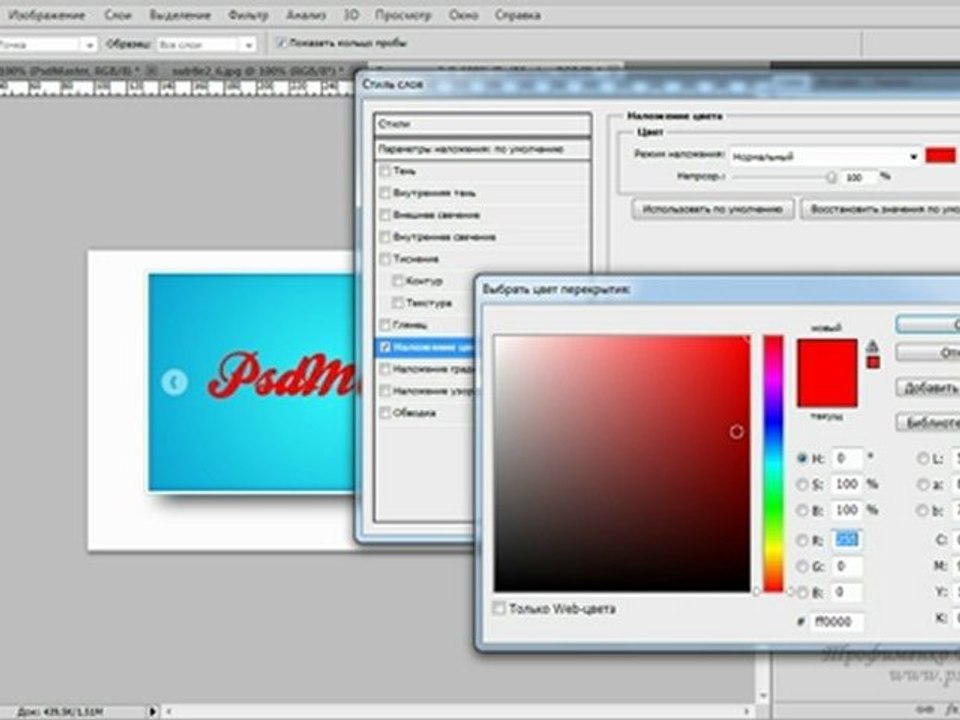
Task: Click the rainbow hue slider strip
Action: tap(773, 463)
